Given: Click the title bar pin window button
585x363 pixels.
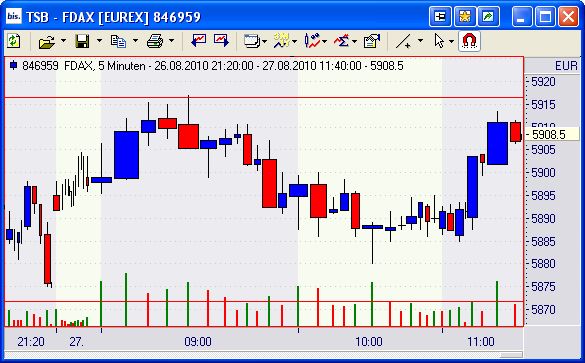Looking at the screenshot, I should [x=440, y=16].
